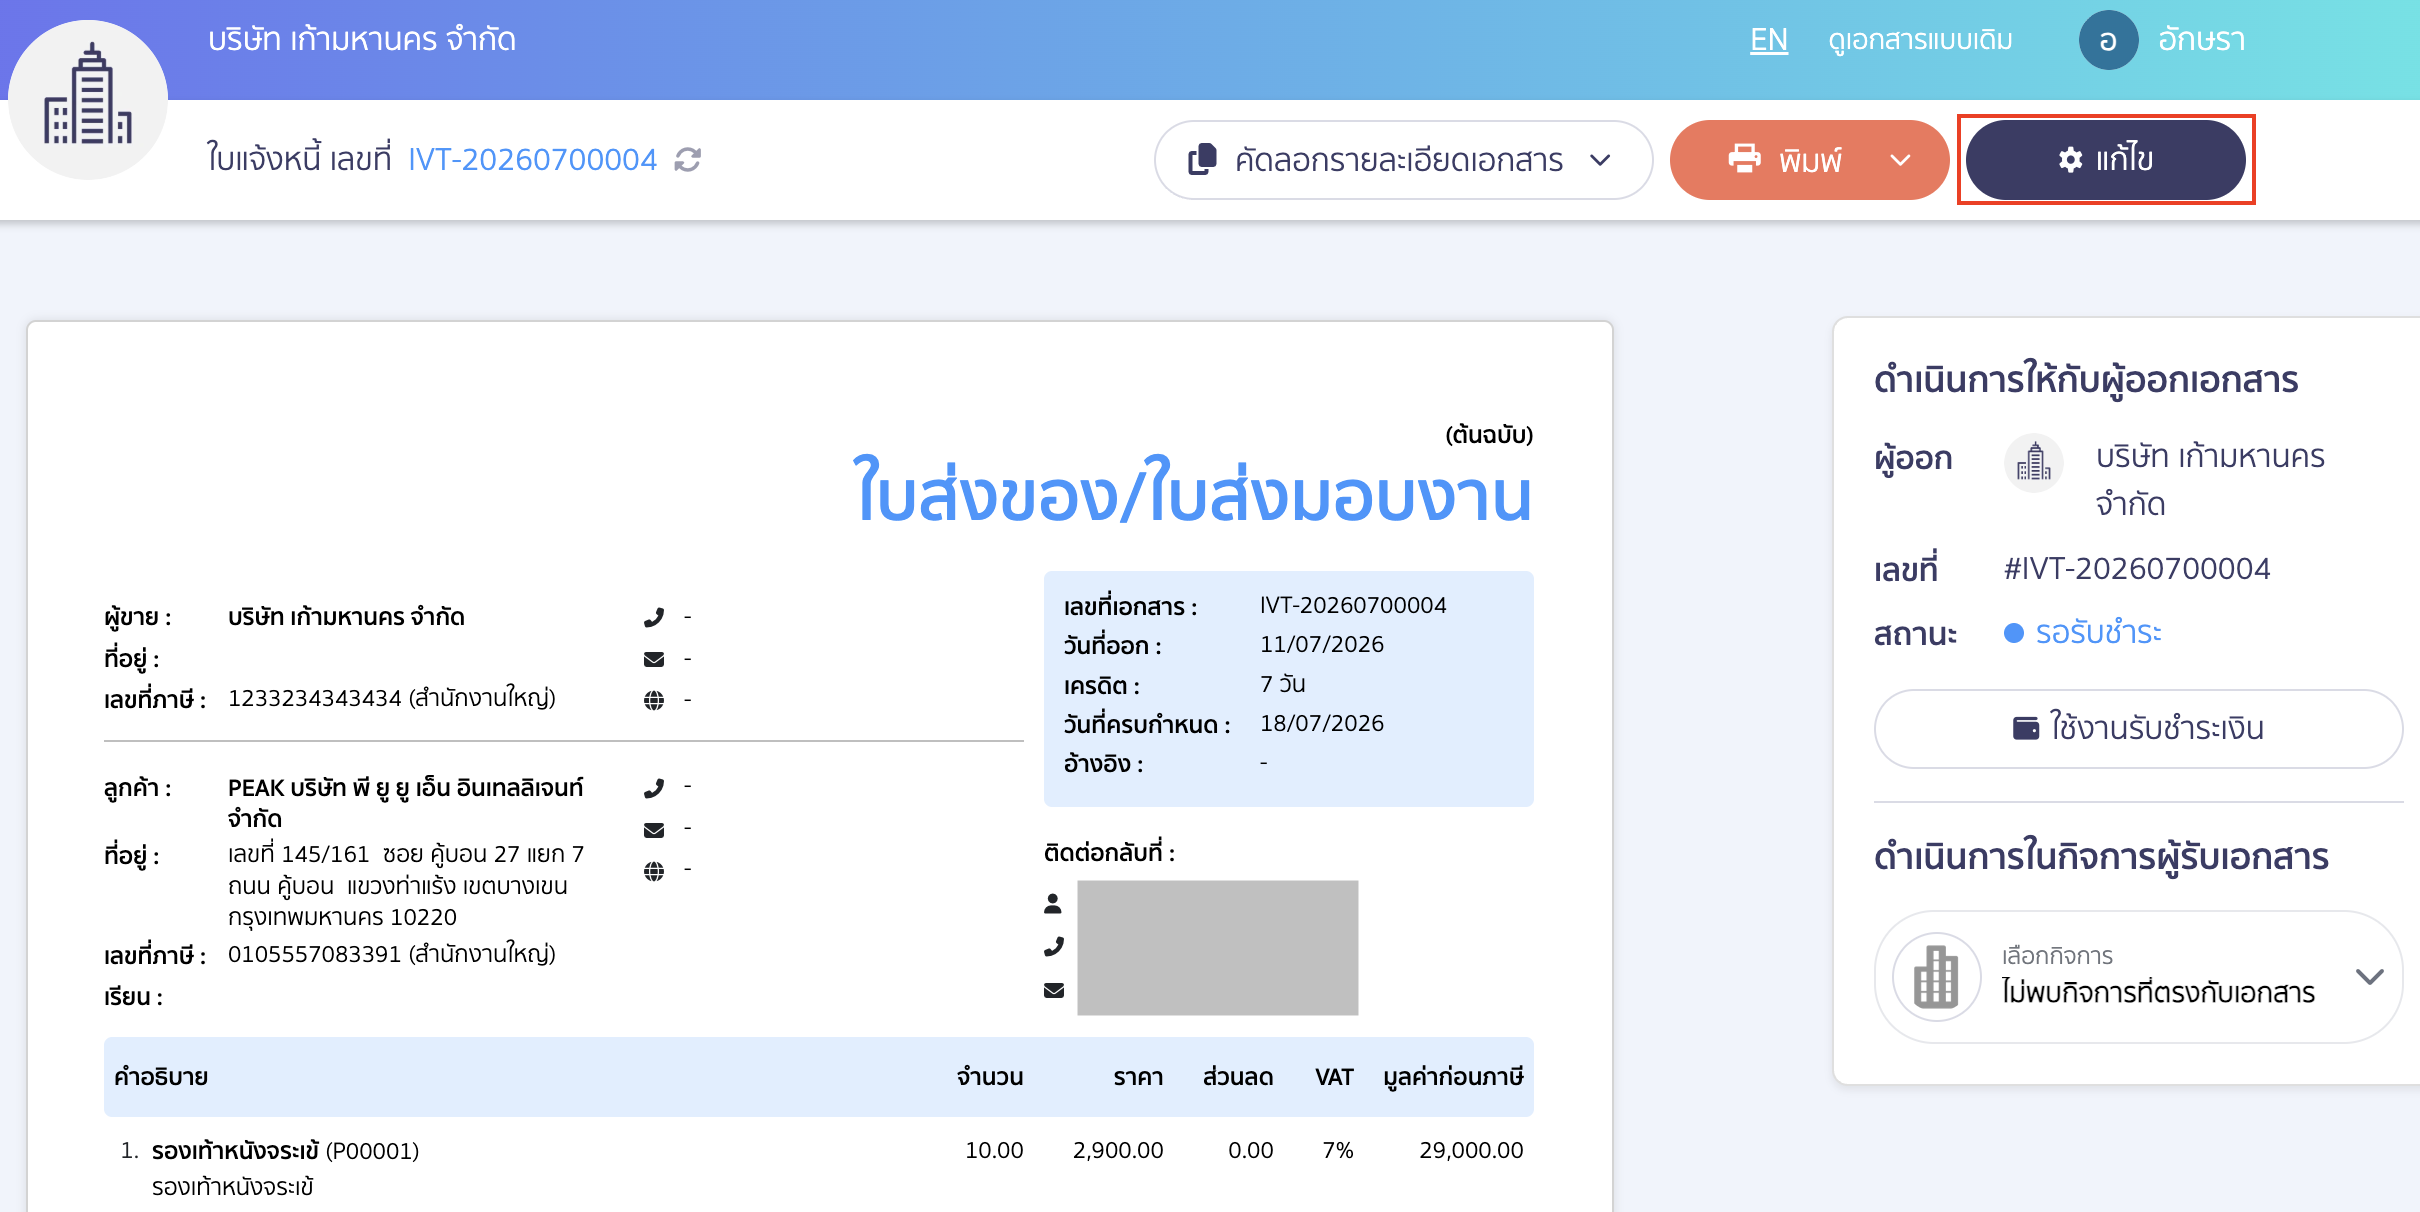This screenshot has height=1212, width=2420.
Task: Click the contact person icon
Action: click(1053, 904)
